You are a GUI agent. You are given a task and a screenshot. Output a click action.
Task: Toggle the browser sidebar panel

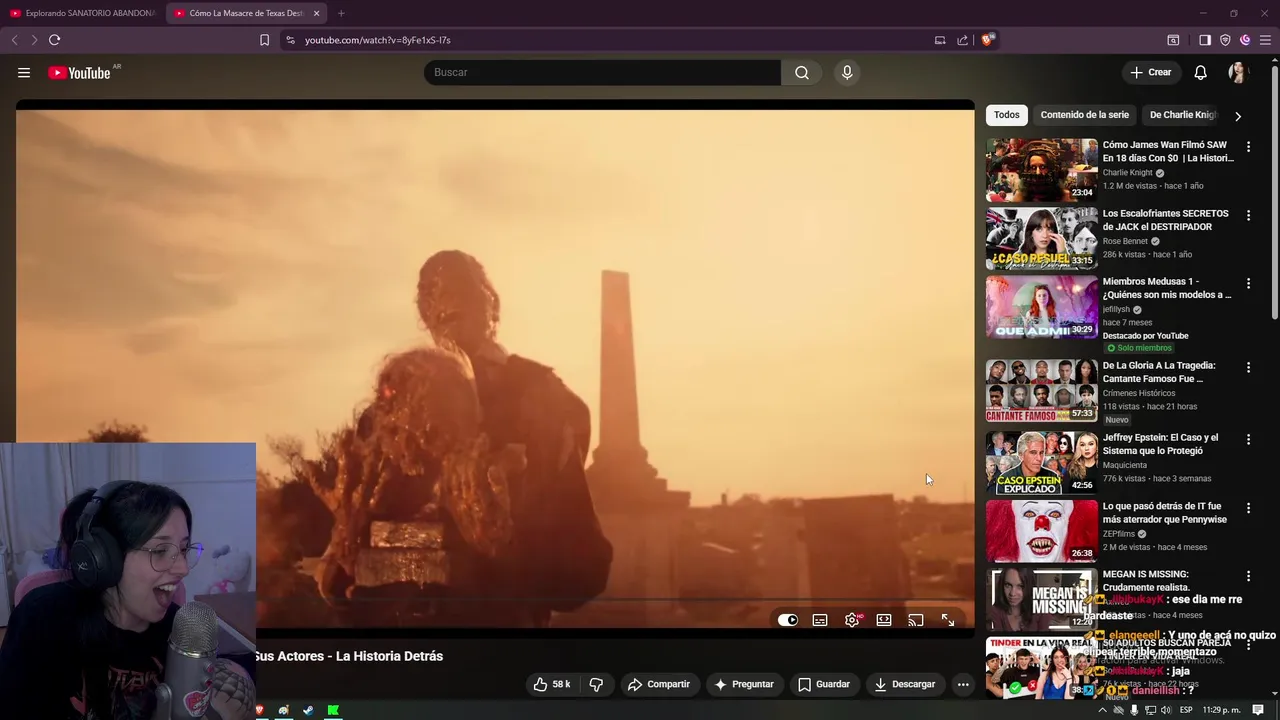pos(1205,40)
